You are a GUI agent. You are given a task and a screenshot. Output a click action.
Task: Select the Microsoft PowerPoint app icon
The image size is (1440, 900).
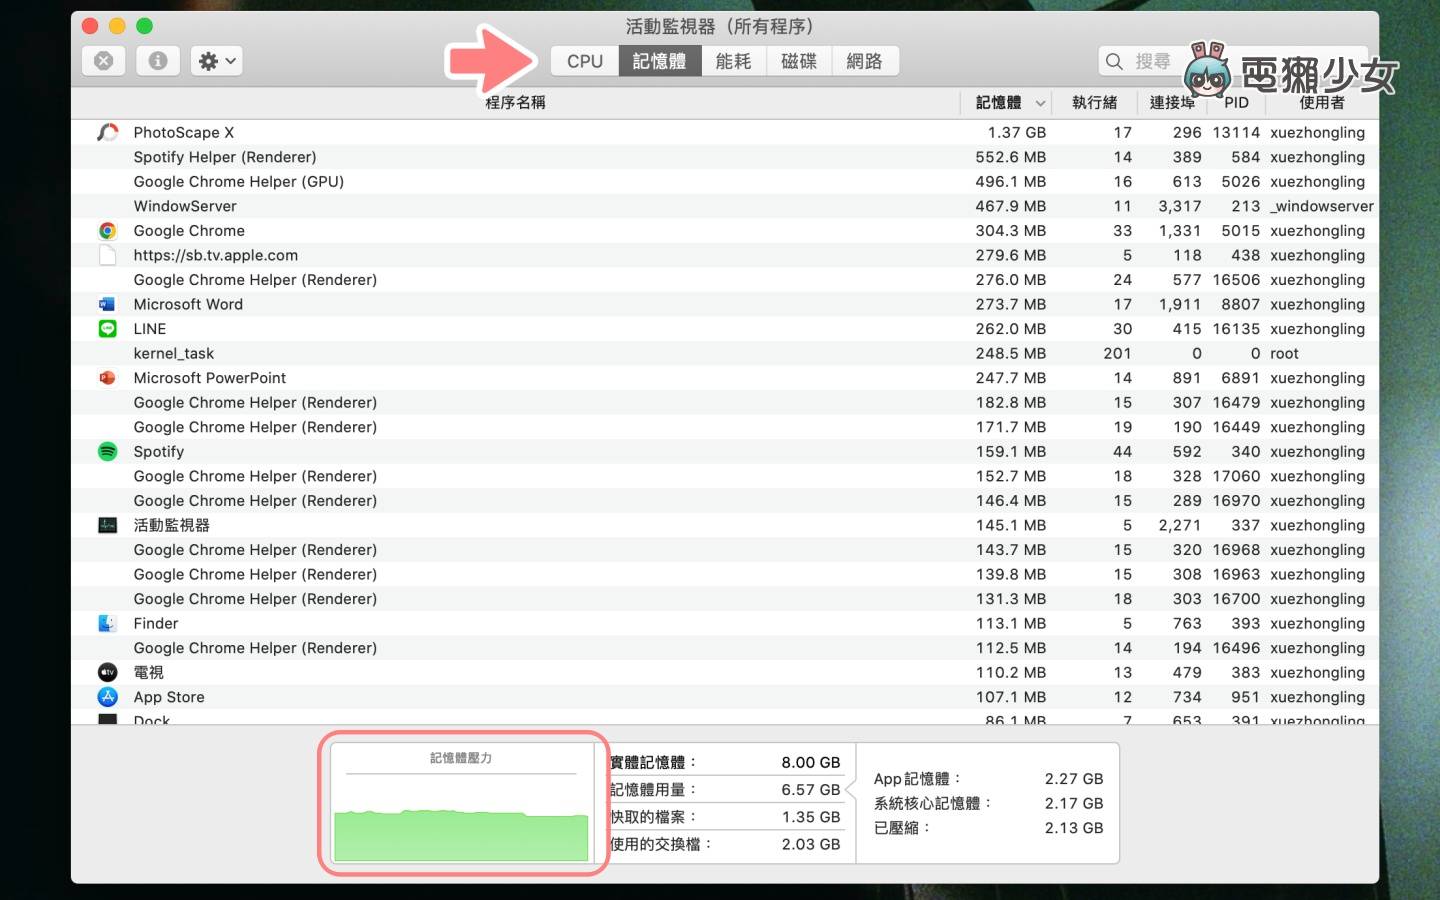point(107,378)
